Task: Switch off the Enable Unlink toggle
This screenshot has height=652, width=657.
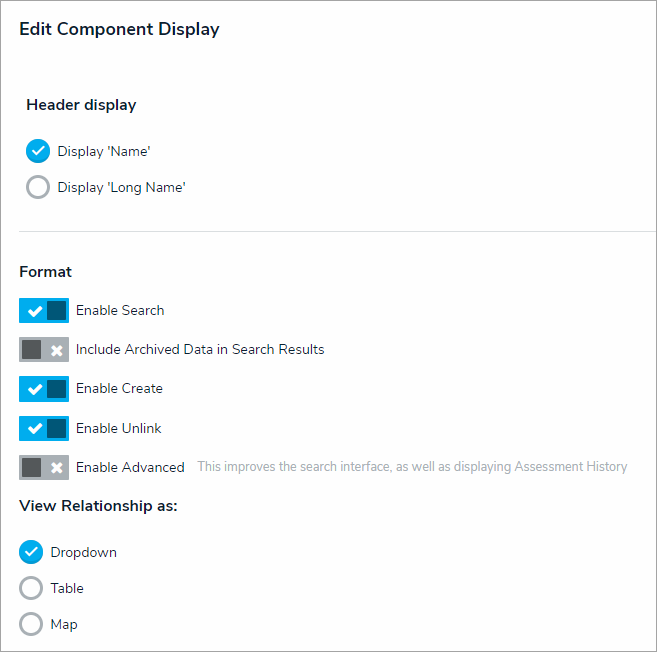Action: pyautogui.click(x=44, y=428)
